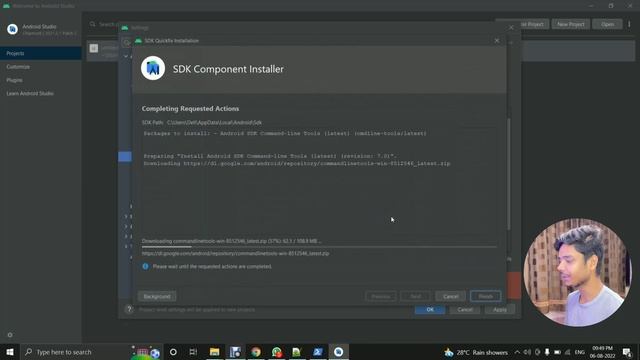Open PowerShell from the taskbar
The width and height of the screenshot is (640, 360).
coord(318,352)
